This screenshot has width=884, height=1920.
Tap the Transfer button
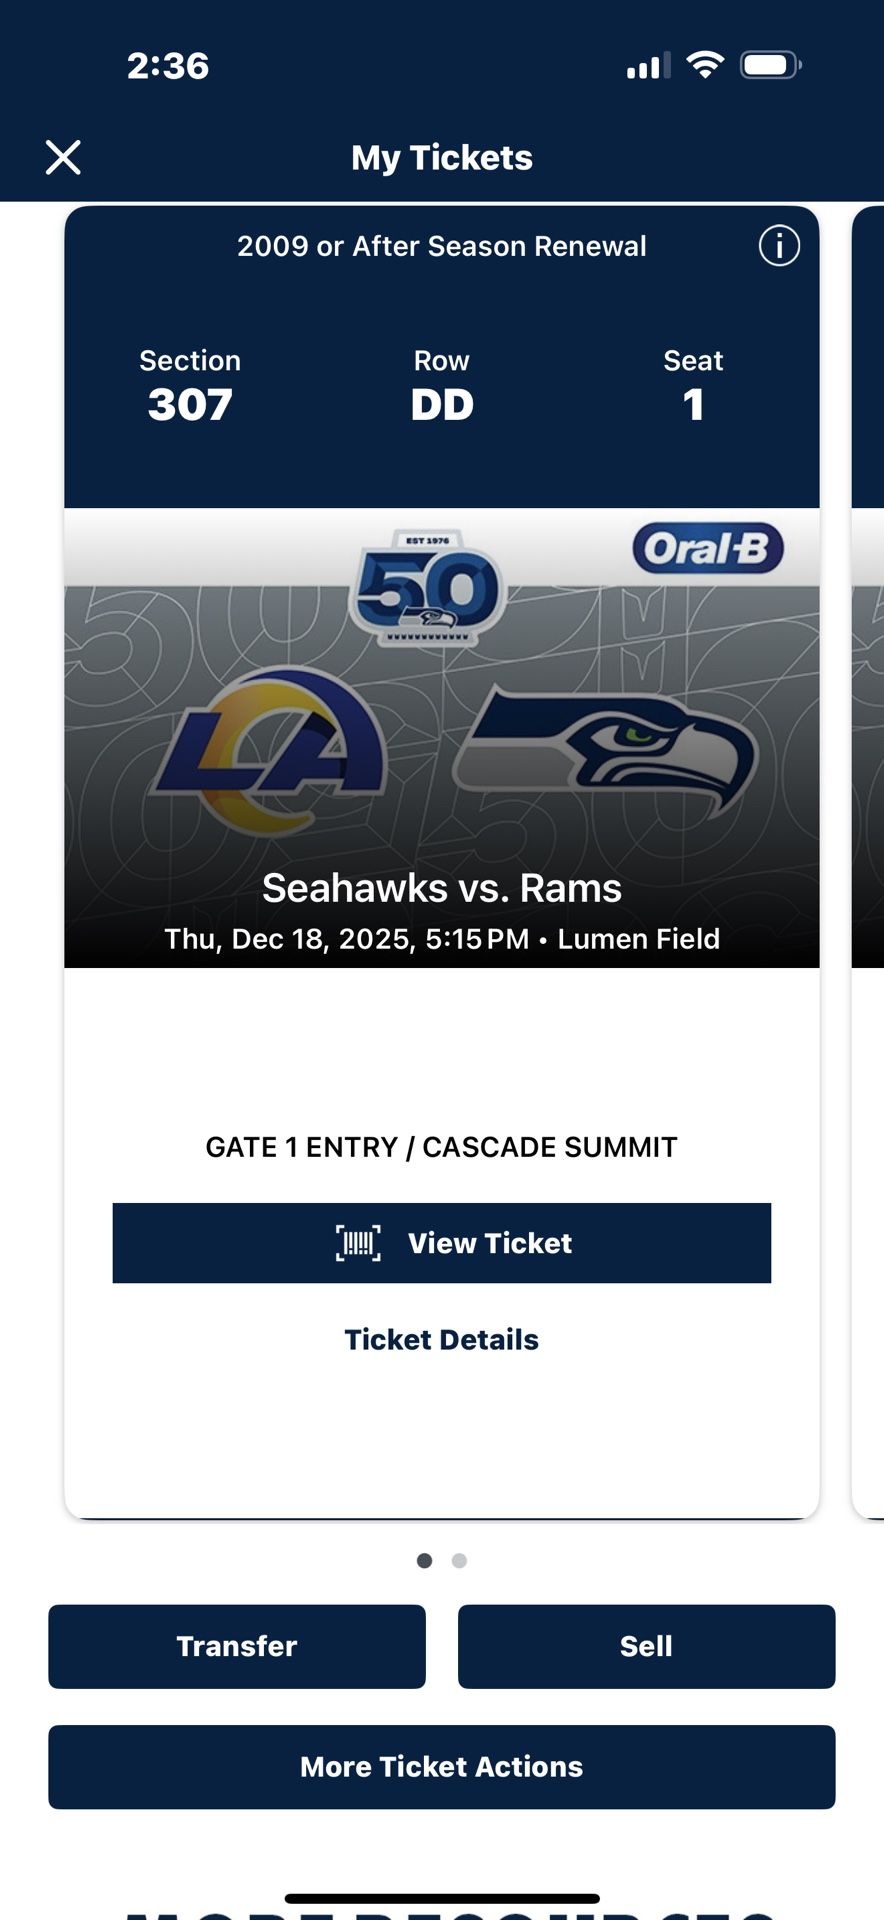click(236, 1646)
